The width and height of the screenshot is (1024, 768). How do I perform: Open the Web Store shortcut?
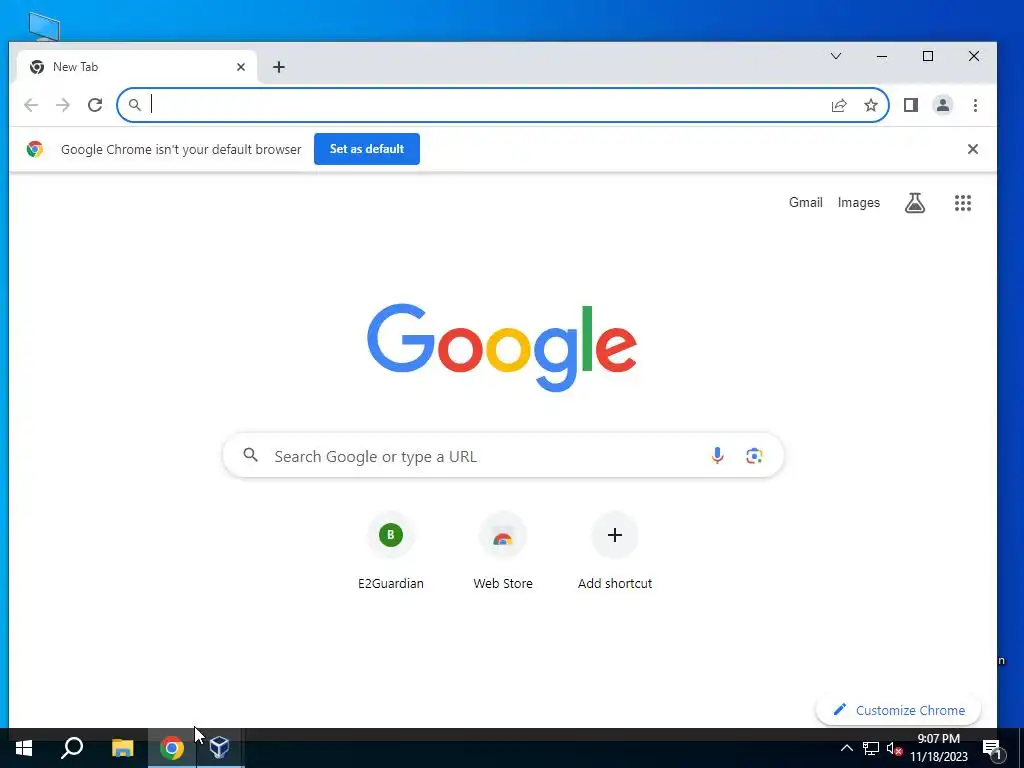pos(503,551)
